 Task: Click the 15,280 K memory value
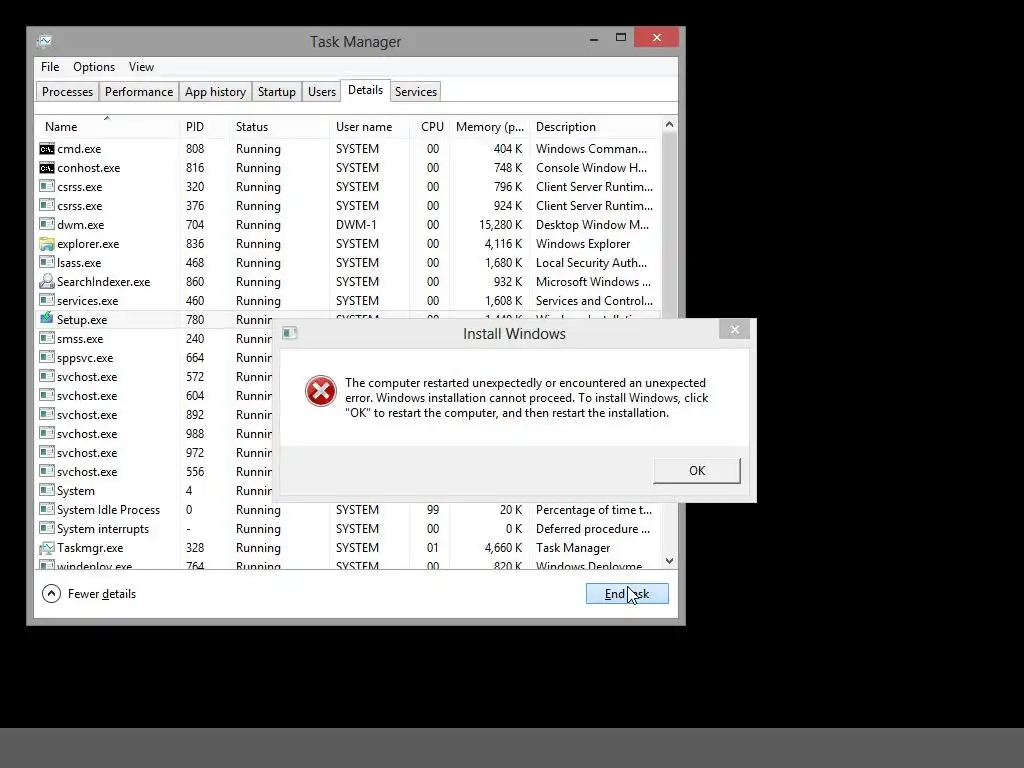tap(500, 225)
